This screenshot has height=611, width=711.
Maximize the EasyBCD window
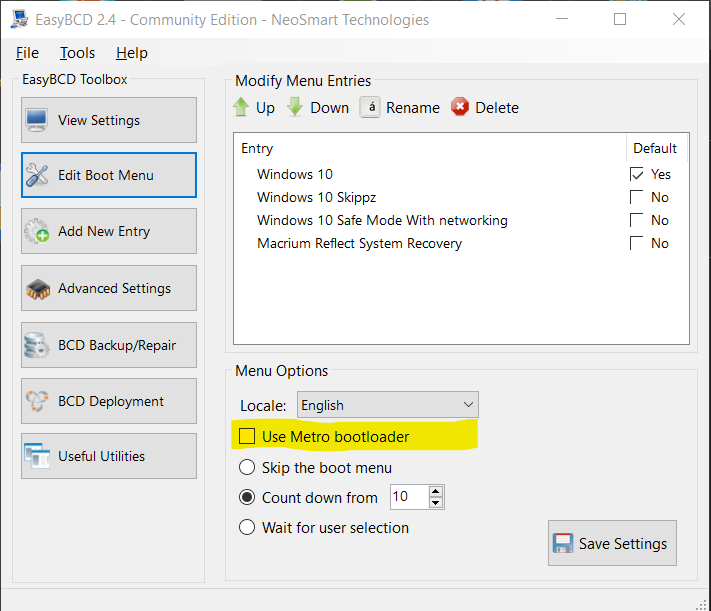620,19
